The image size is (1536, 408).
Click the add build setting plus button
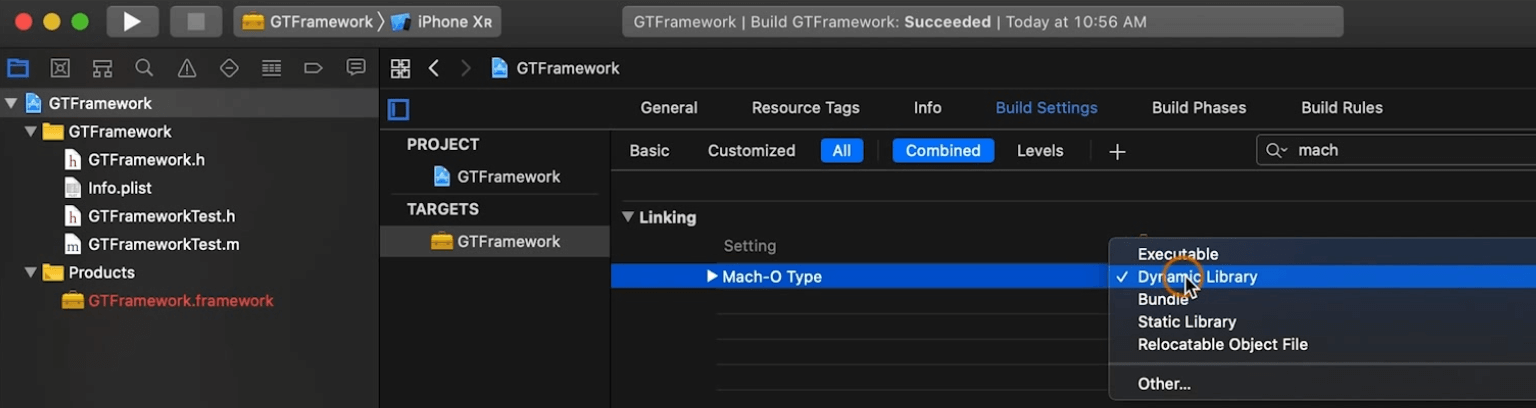tap(1117, 152)
